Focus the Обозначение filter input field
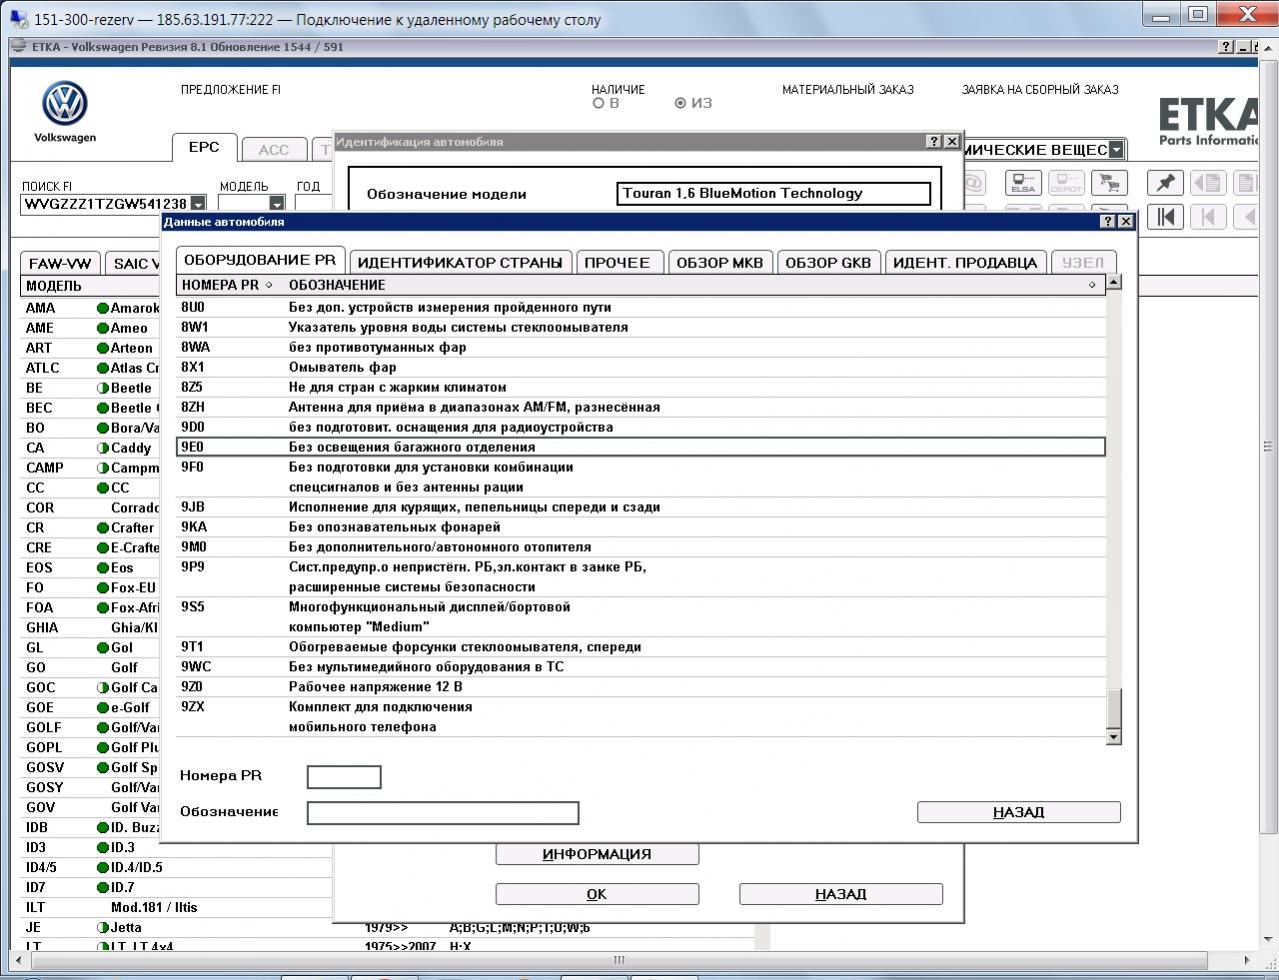Screen dimensions: 1279x980 [x=443, y=813]
